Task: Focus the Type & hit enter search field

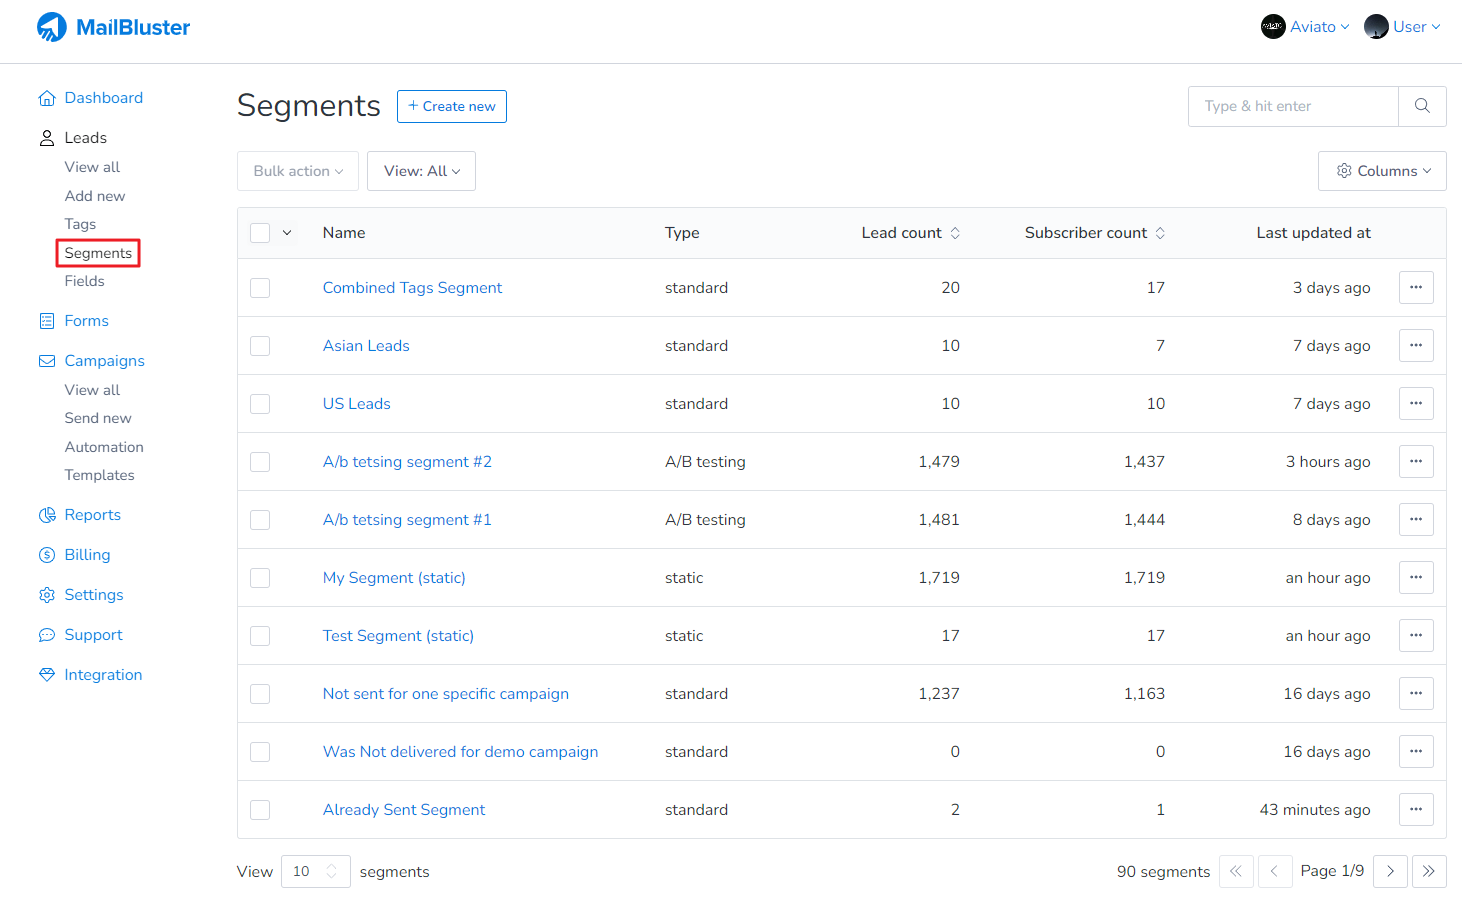Action: coord(1292,106)
